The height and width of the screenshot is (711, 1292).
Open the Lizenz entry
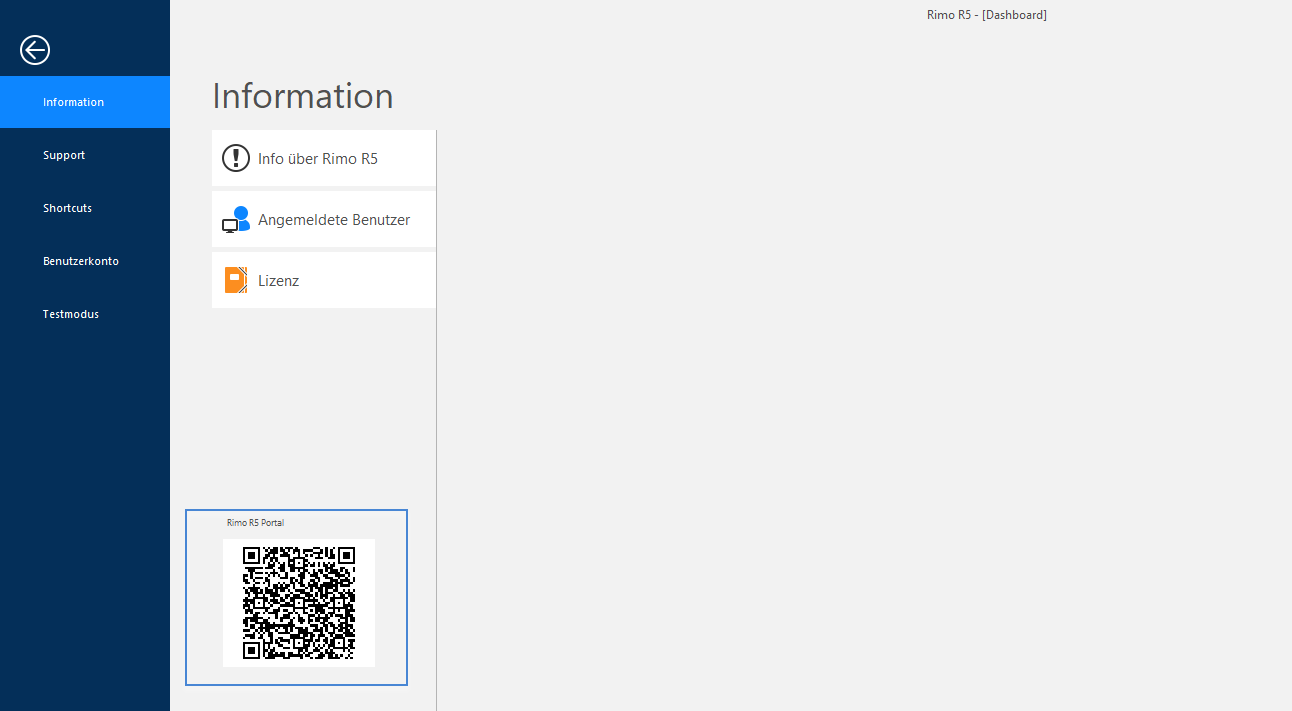coord(324,280)
